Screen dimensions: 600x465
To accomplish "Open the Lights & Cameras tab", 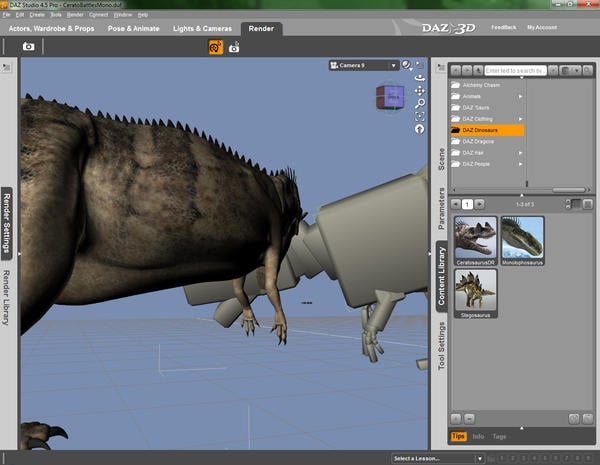I will 204,28.
